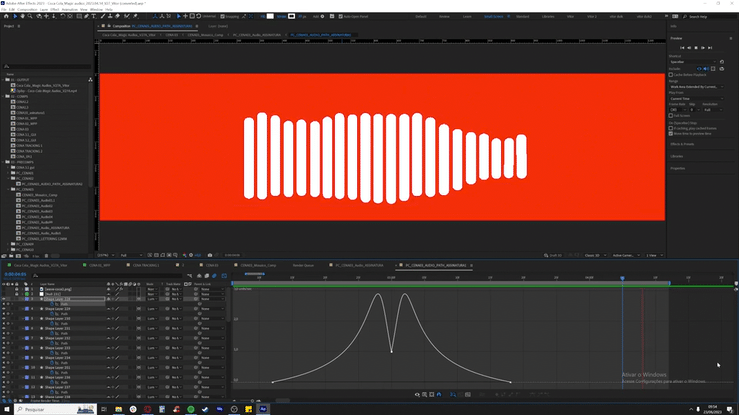739x415 pixels.
Task: Enable Cache Before Playback checkbox
Action: 671,74
